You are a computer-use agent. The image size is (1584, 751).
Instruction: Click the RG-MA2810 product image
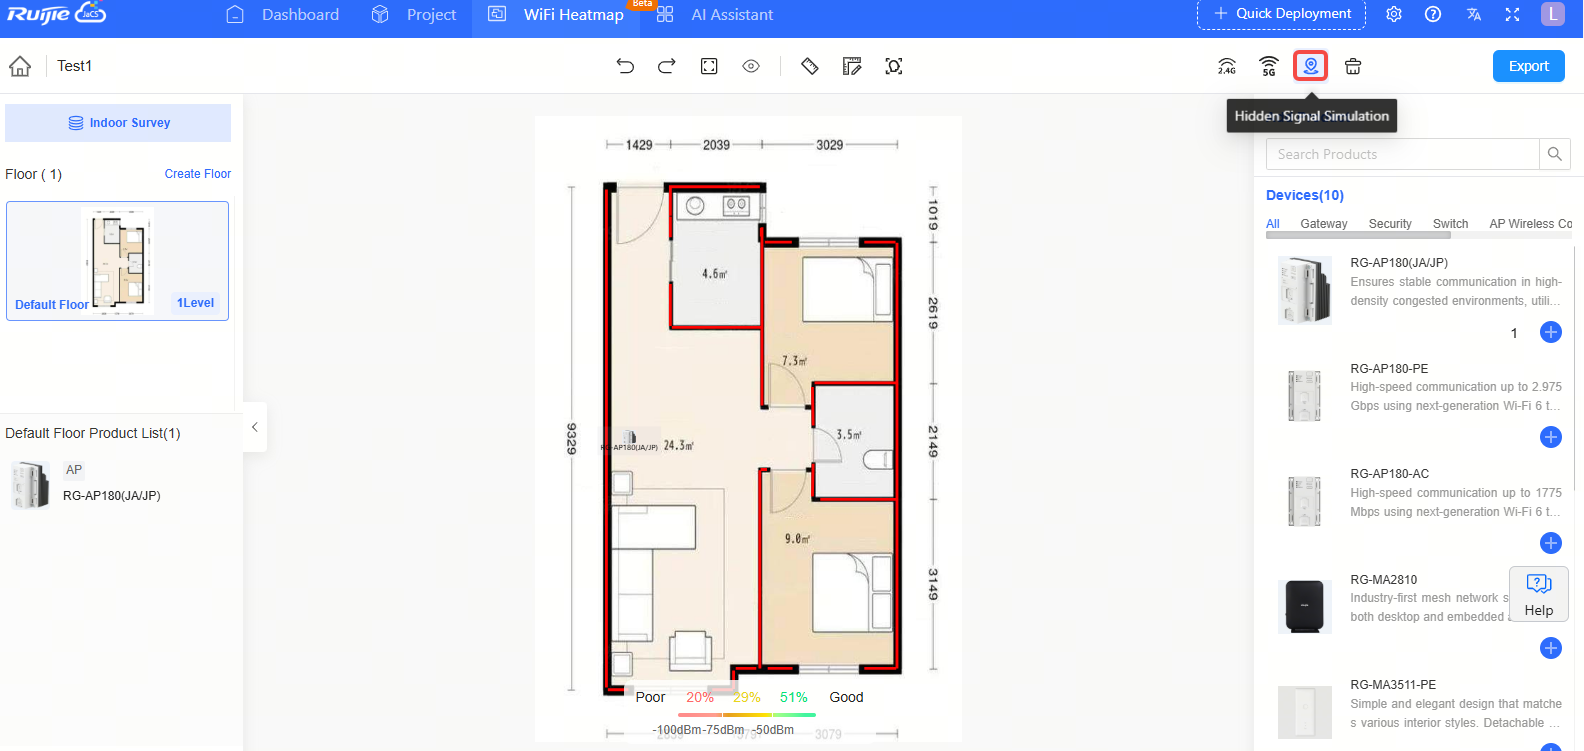[1305, 607]
